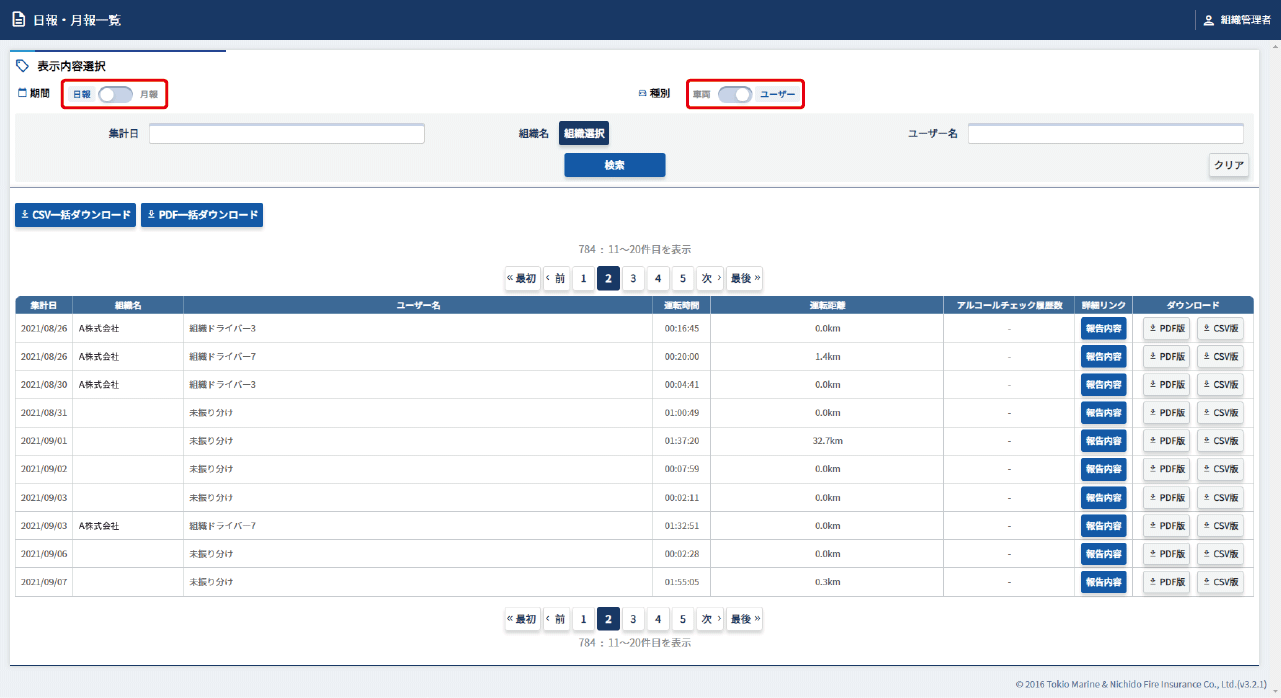Image resolution: width=1281 pixels, height=698 pixels.
Task: Download PDF版 for the 2021/09/01 row
Action: [1166, 441]
